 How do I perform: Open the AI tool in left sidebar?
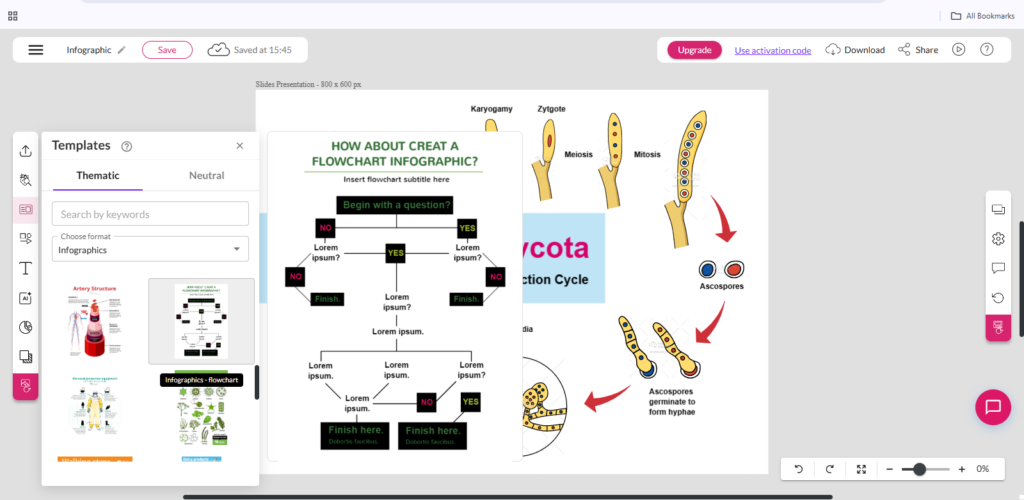coord(25,298)
